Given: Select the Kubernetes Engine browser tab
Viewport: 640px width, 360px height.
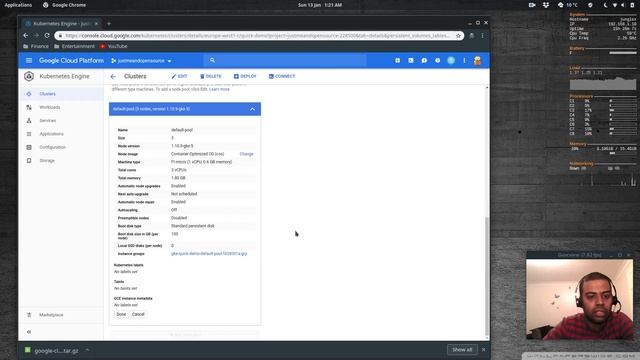Looking at the screenshot, I should click(x=61, y=24).
